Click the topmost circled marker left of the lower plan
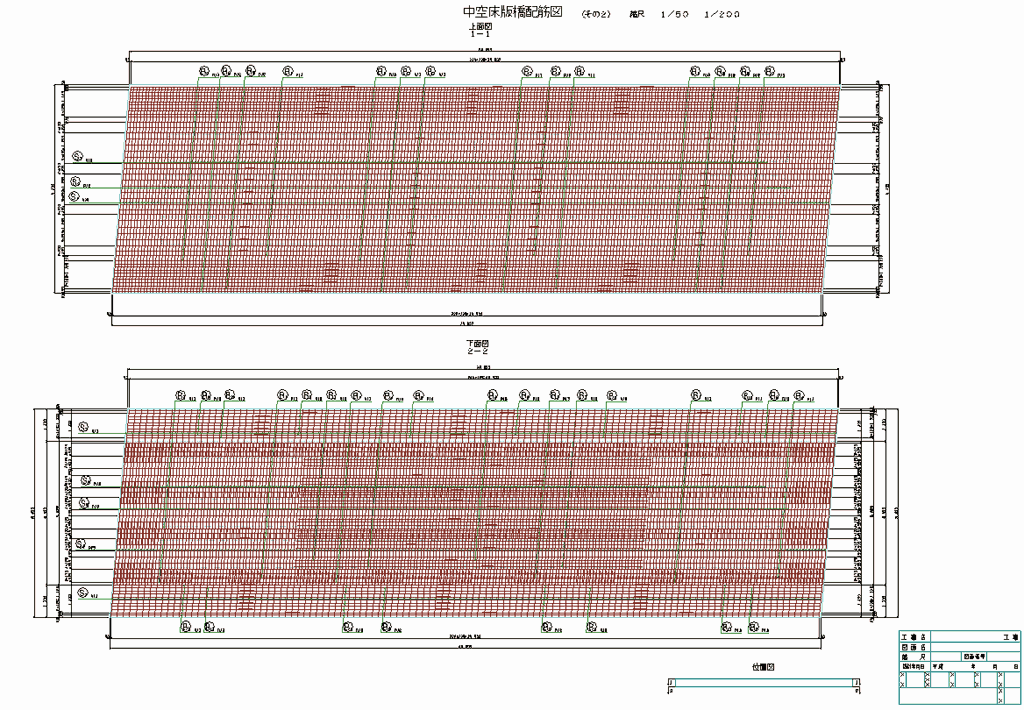Viewport: 1024px width, 710px height. [81, 428]
